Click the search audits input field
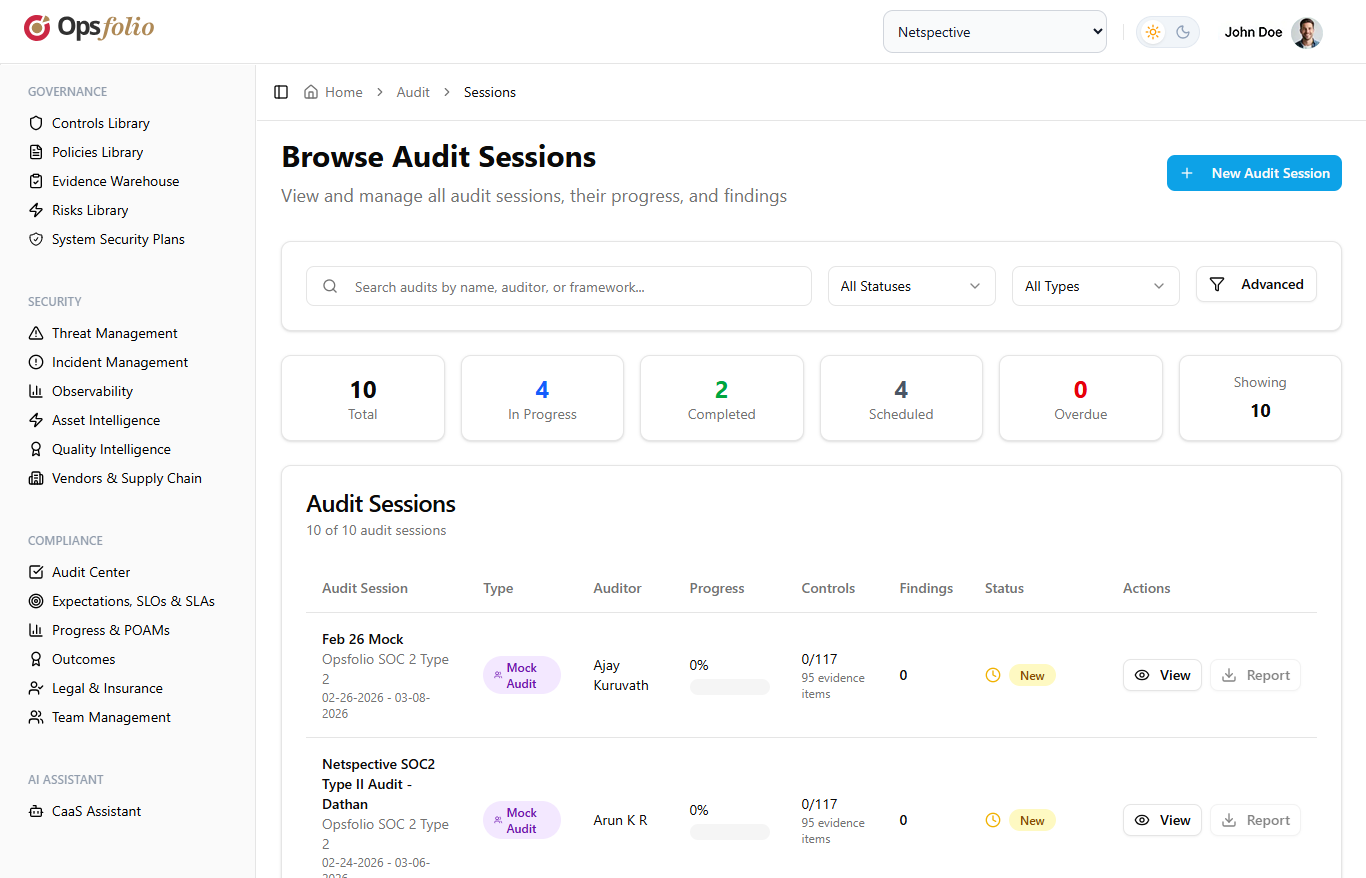 [559, 286]
